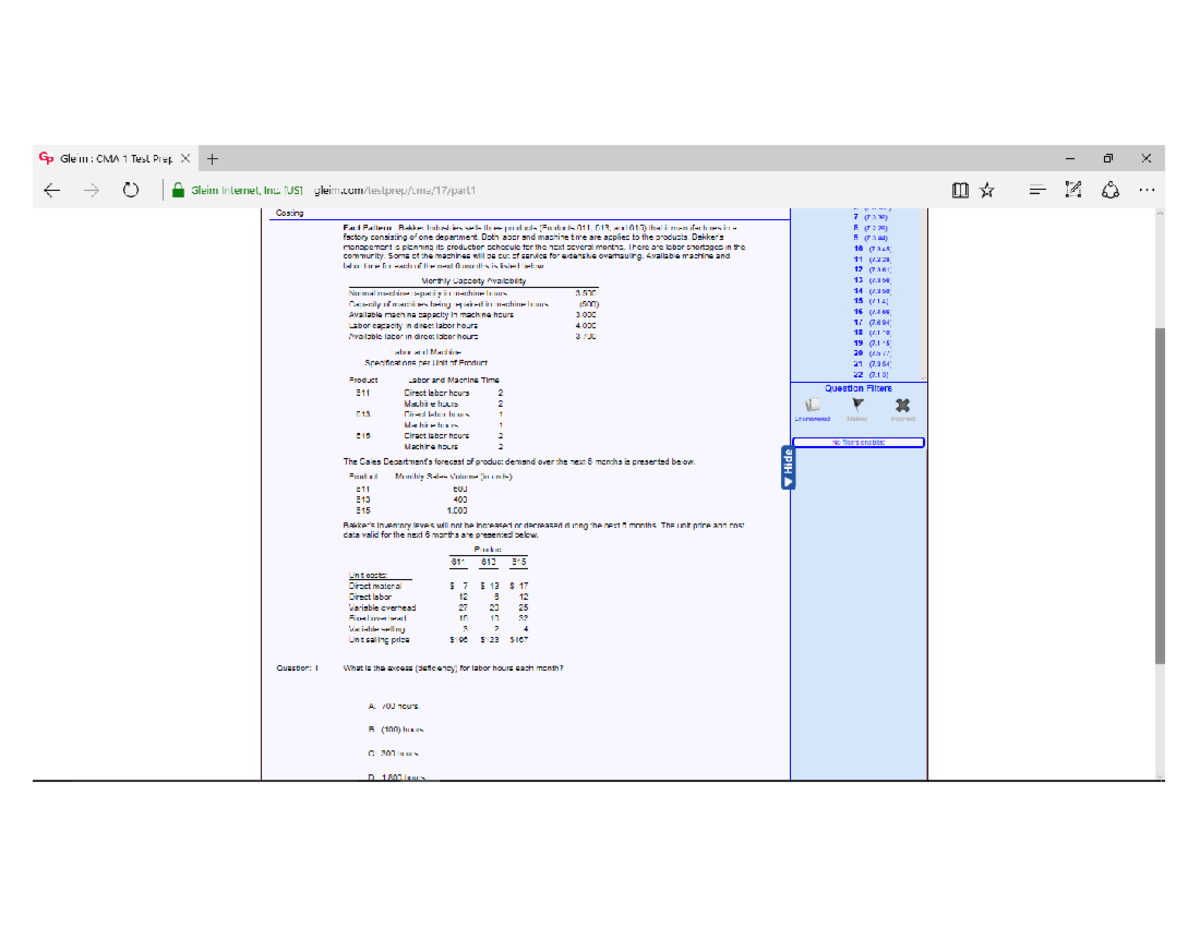This screenshot has height=927, width=1200.
Task: Click the 'No filters enabled' status box
Action: (858, 442)
